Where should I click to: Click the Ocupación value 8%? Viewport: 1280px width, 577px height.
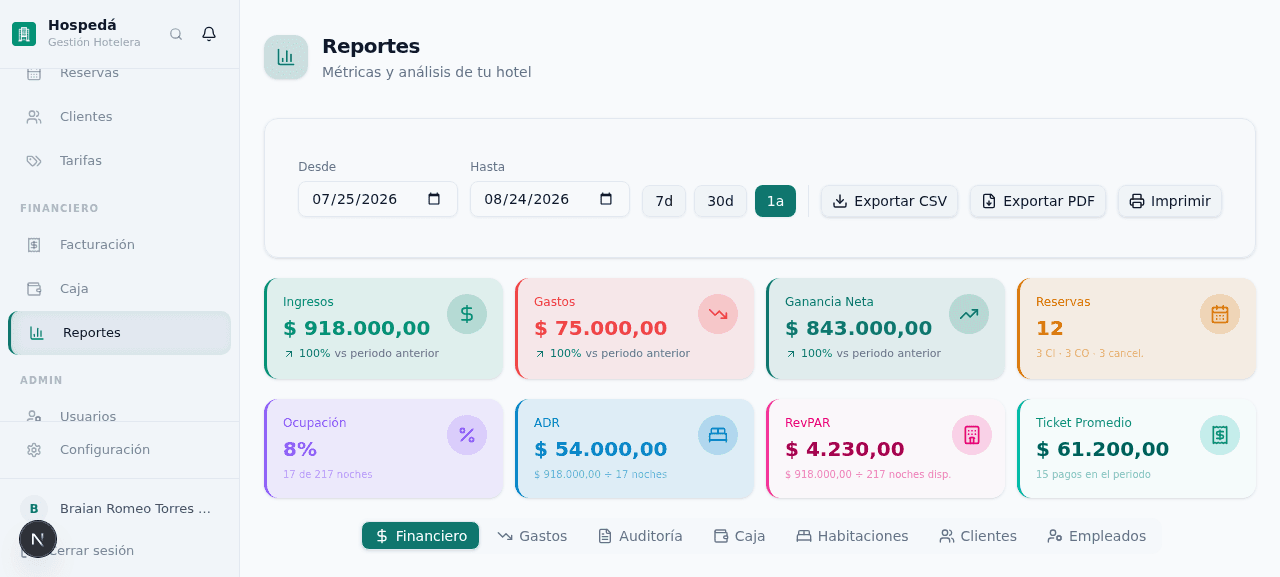[x=300, y=449]
